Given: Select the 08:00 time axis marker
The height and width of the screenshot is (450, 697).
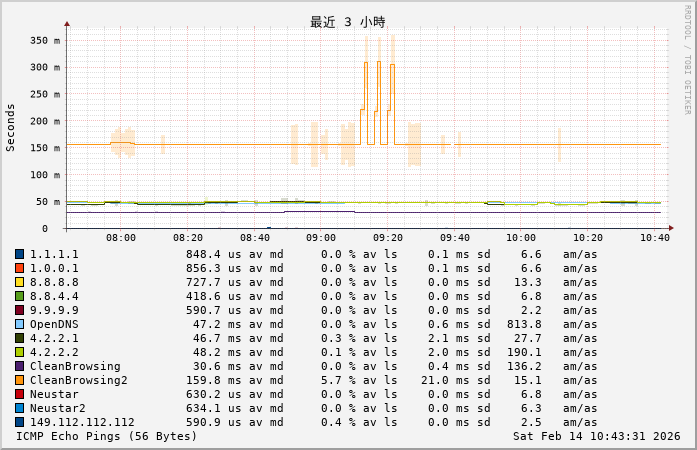Looking at the screenshot, I should pyautogui.click(x=121, y=238).
